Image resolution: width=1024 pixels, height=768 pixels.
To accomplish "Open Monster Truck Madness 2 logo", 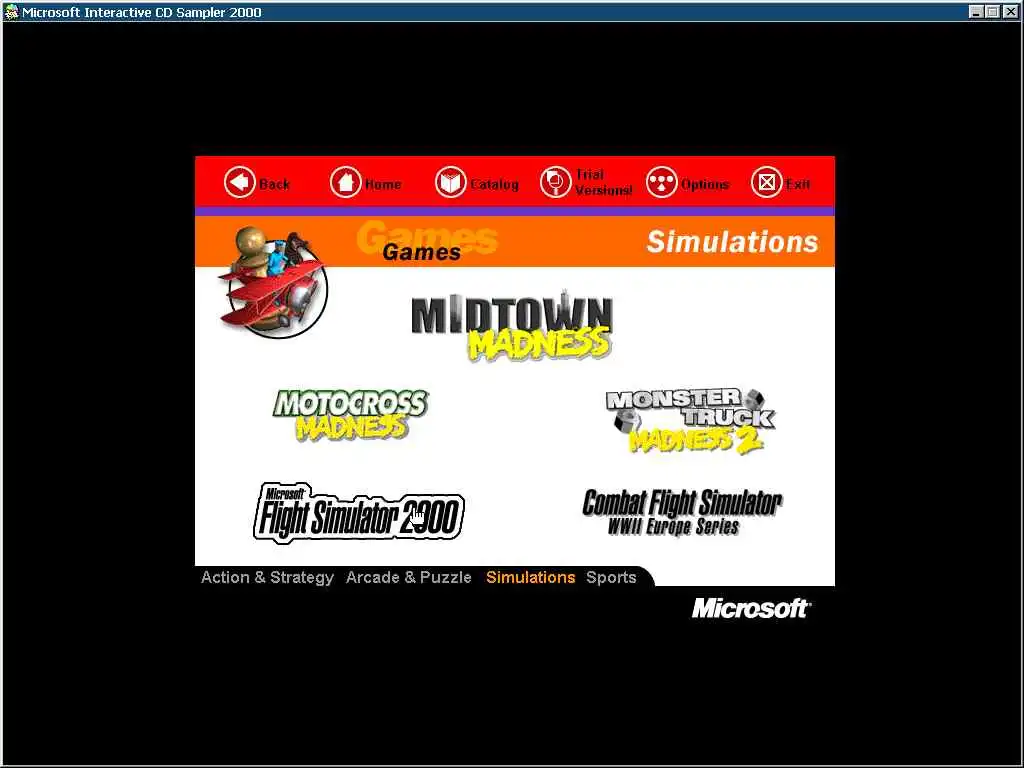I will (x=690, y=421).
